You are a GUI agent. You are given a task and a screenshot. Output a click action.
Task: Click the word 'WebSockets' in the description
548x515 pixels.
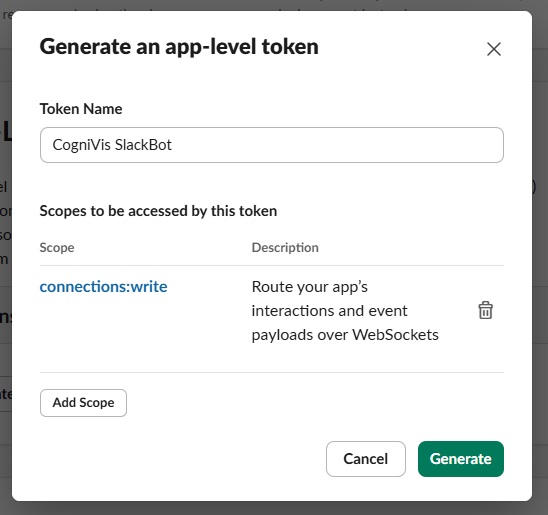[x=395, y=335]
